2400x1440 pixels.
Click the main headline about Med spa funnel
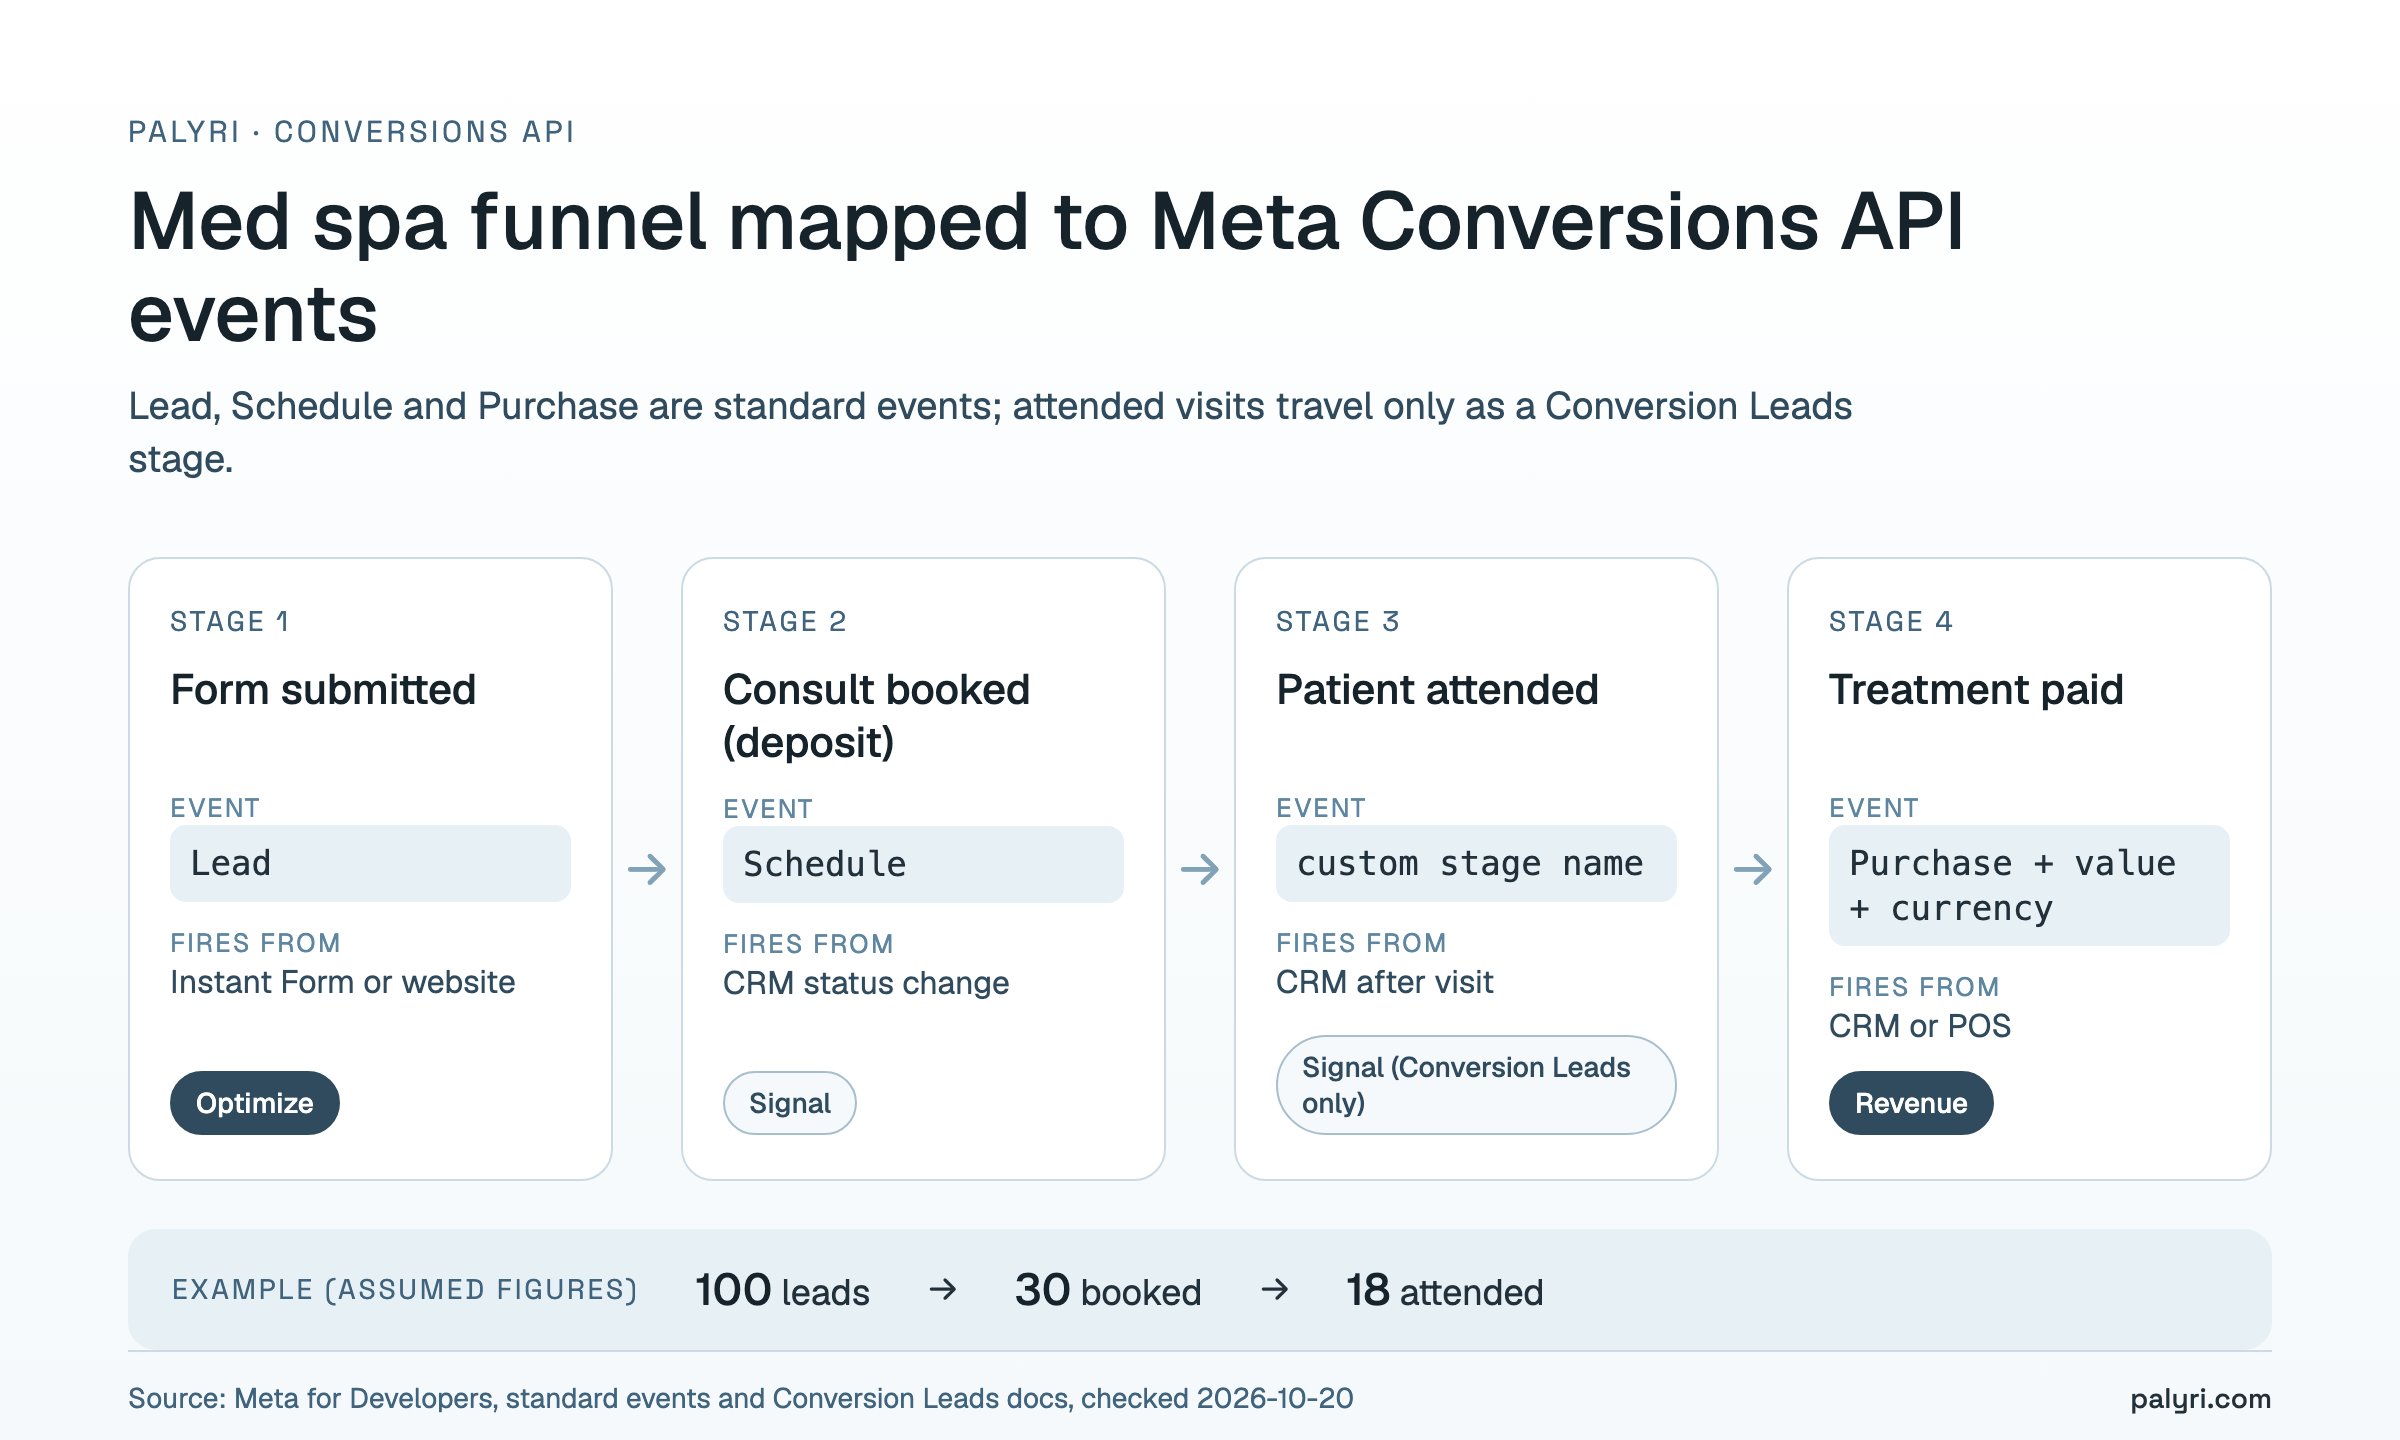click(1047, 267)
